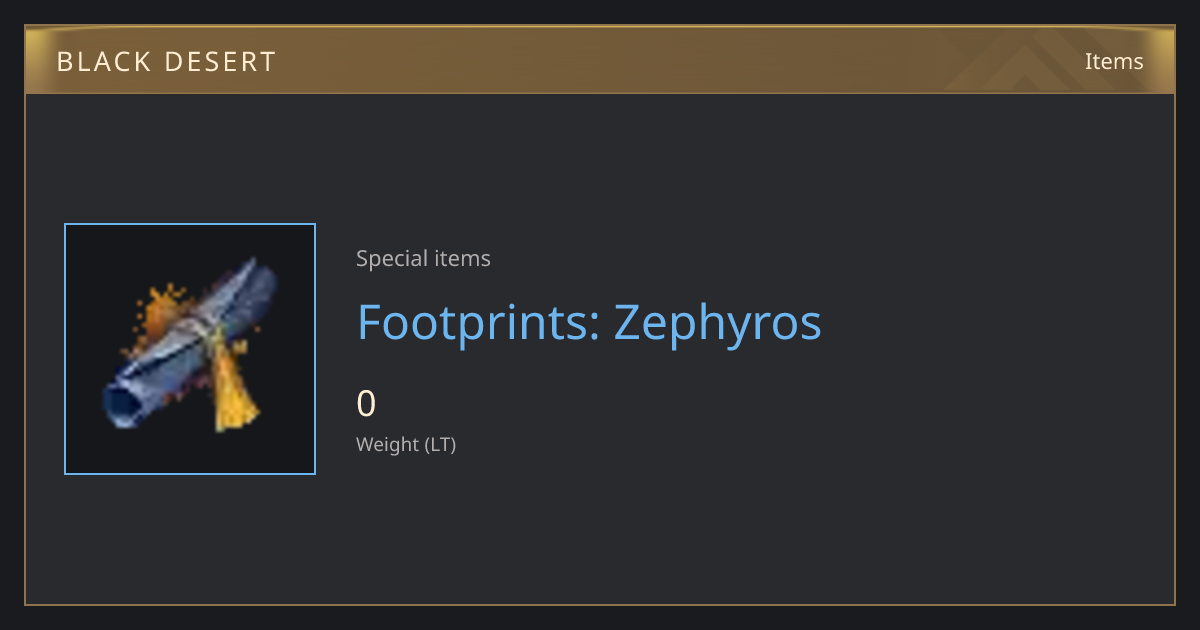Click the rolled scroll item icon
1200x630 pixels.
190,348
